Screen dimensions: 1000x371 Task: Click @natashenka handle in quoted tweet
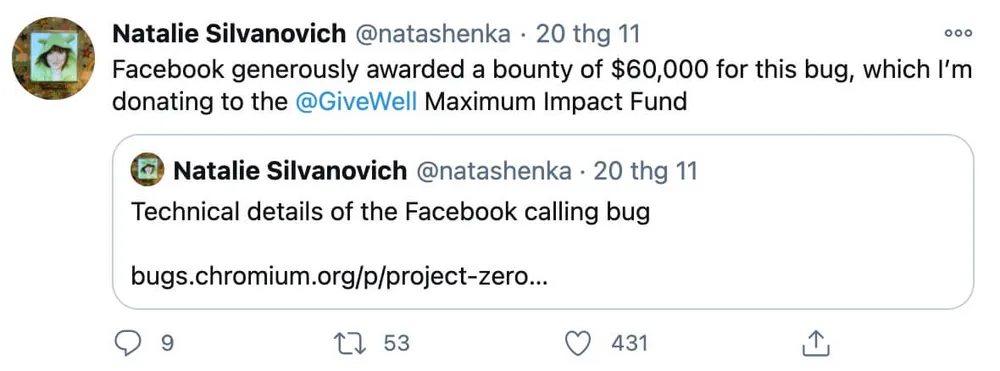pyautogui.click(x=493, y=171)
